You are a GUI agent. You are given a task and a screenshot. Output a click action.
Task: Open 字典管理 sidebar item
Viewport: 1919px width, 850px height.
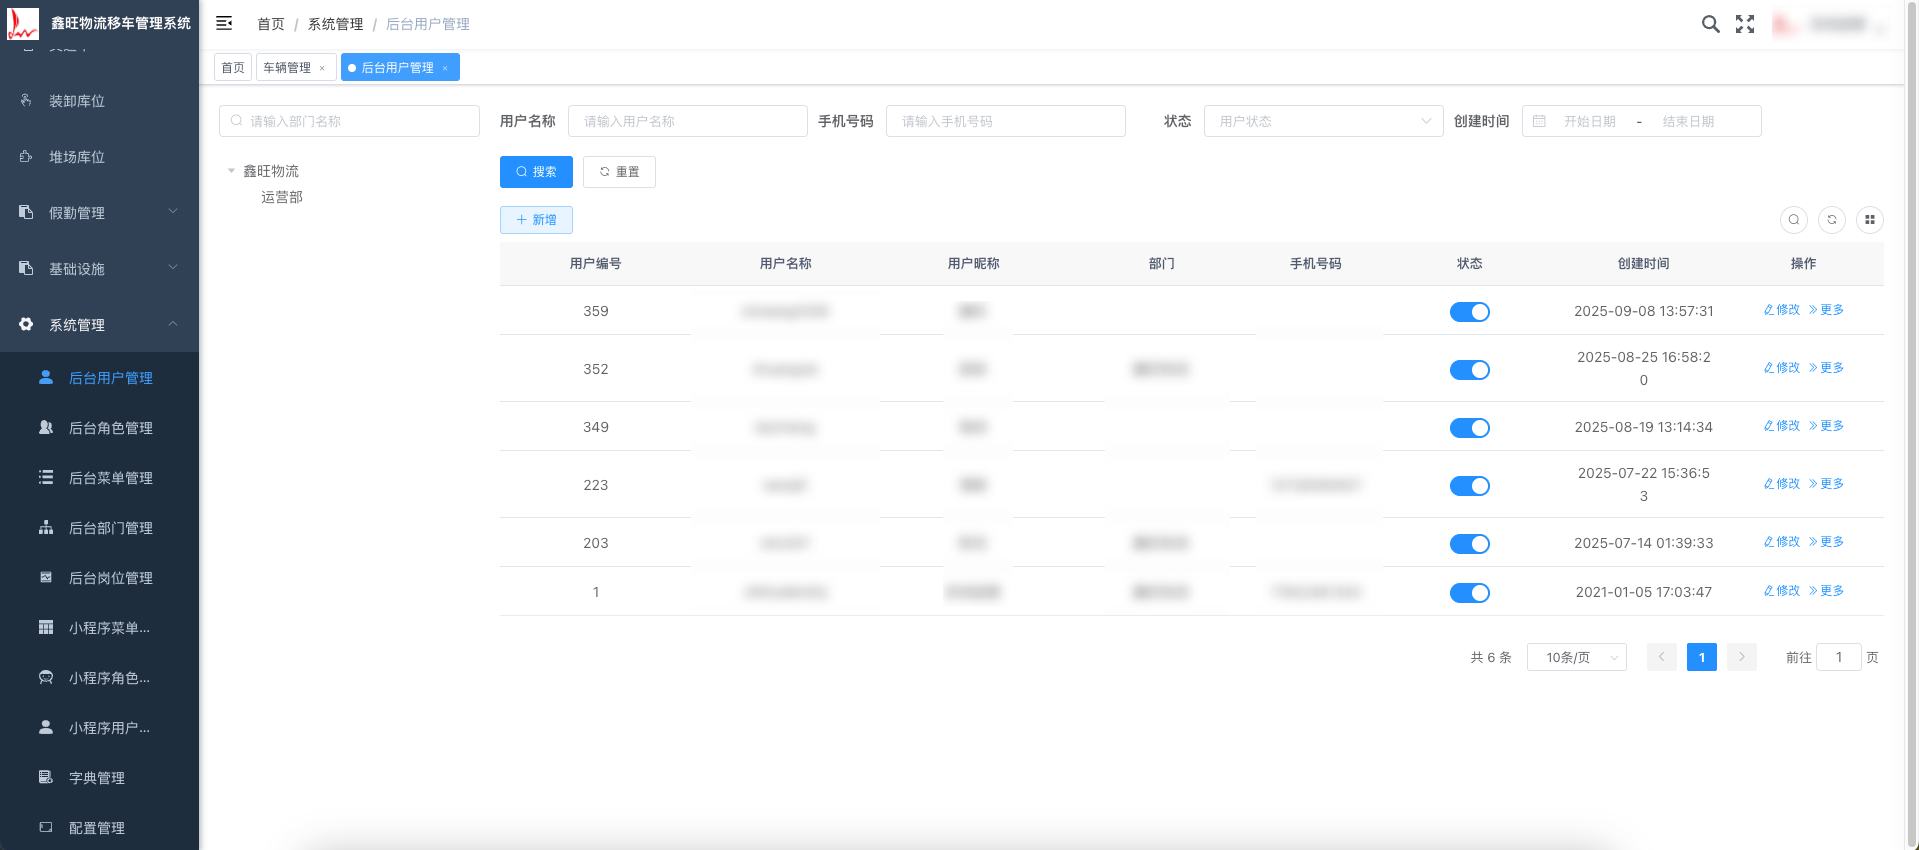pyautogui.click(x=99, y=778)
